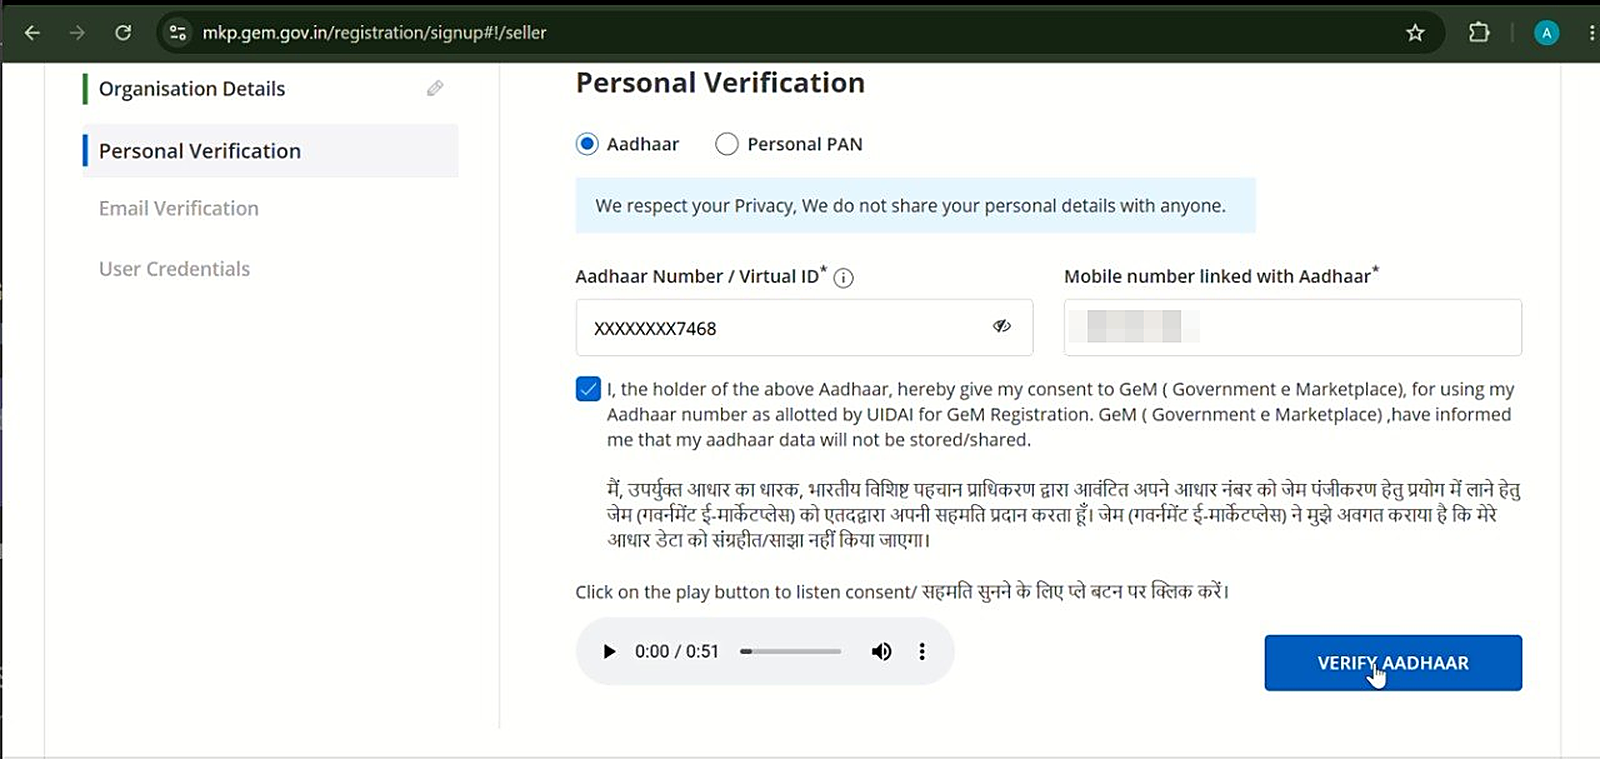Uncheck the Aadhaar consent checkbox
The width and height of the screenshot is (1600, 759).
pos(588,389)
